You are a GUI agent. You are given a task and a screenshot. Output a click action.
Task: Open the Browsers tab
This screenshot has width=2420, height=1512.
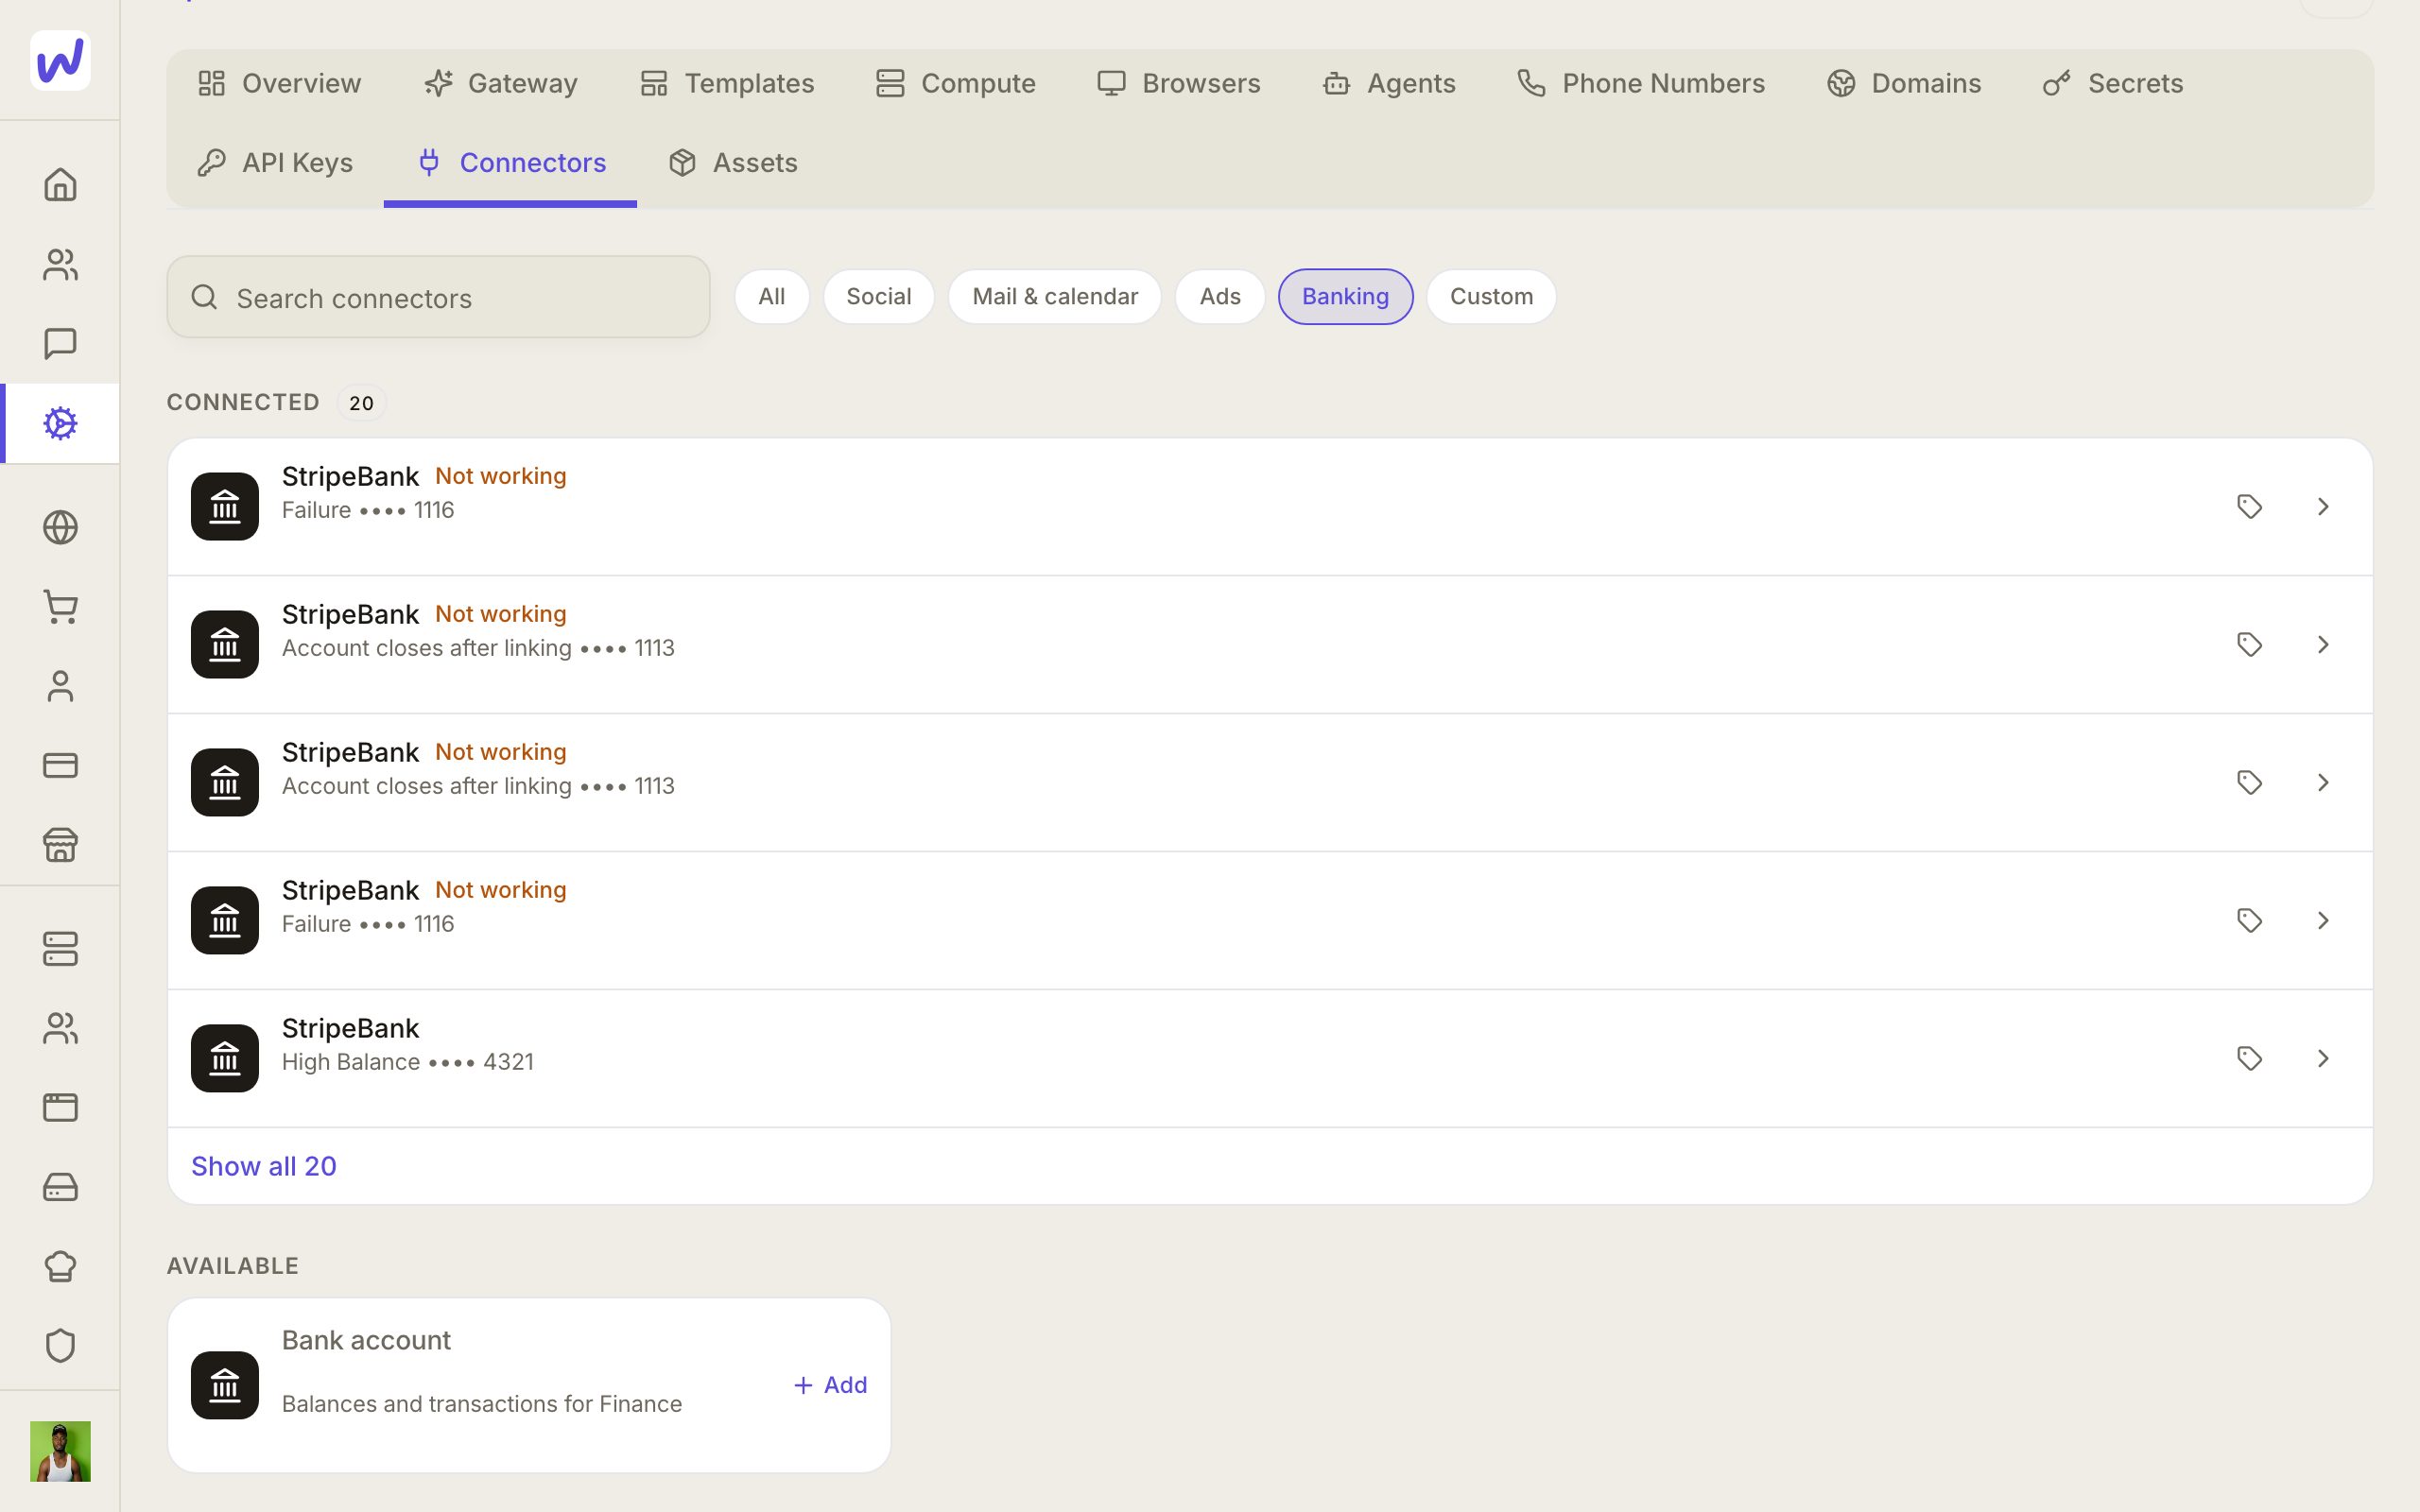tap(1178, 83)
